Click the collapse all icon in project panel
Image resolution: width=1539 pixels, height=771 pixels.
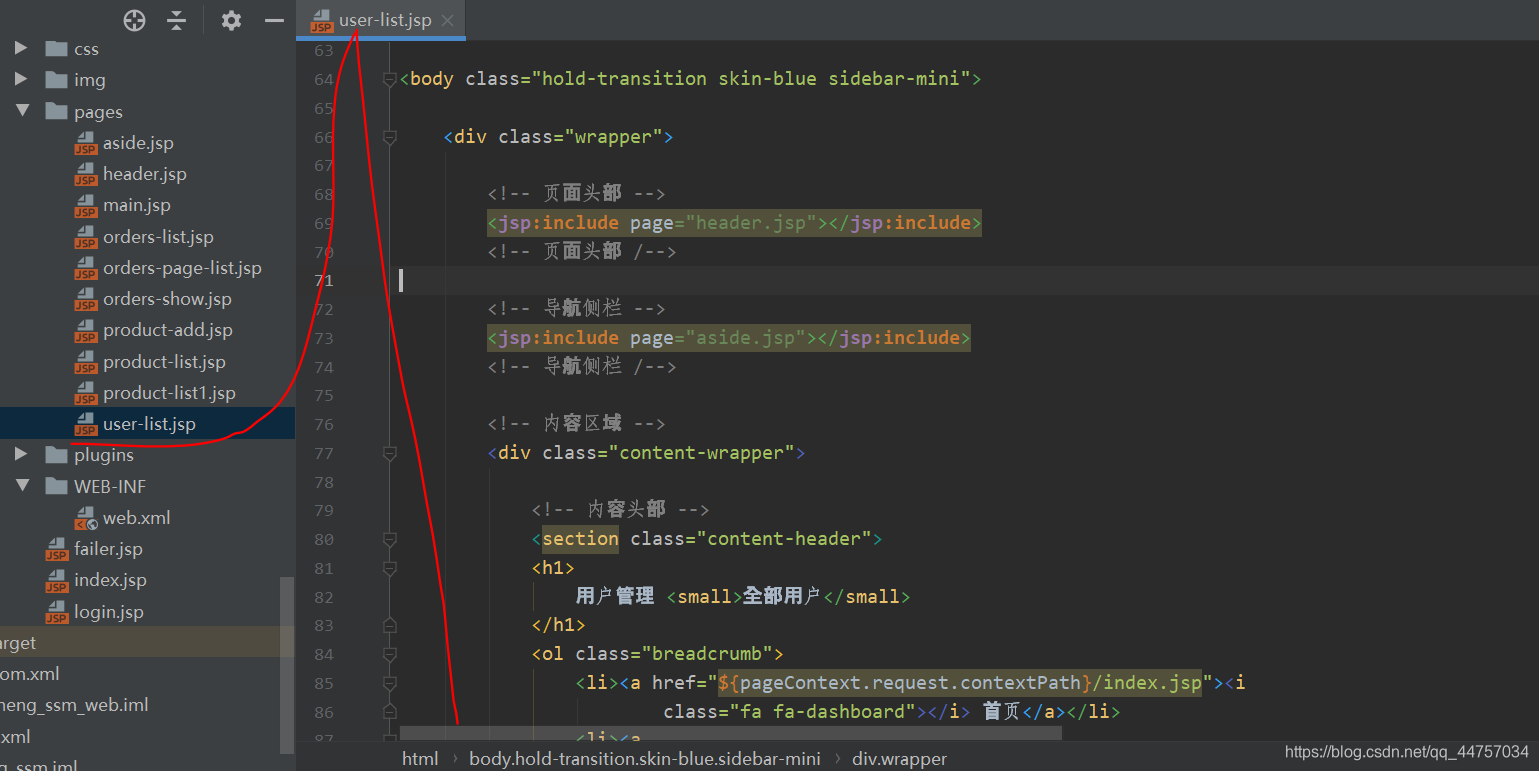pyautogui.click(x=177, y=20)
